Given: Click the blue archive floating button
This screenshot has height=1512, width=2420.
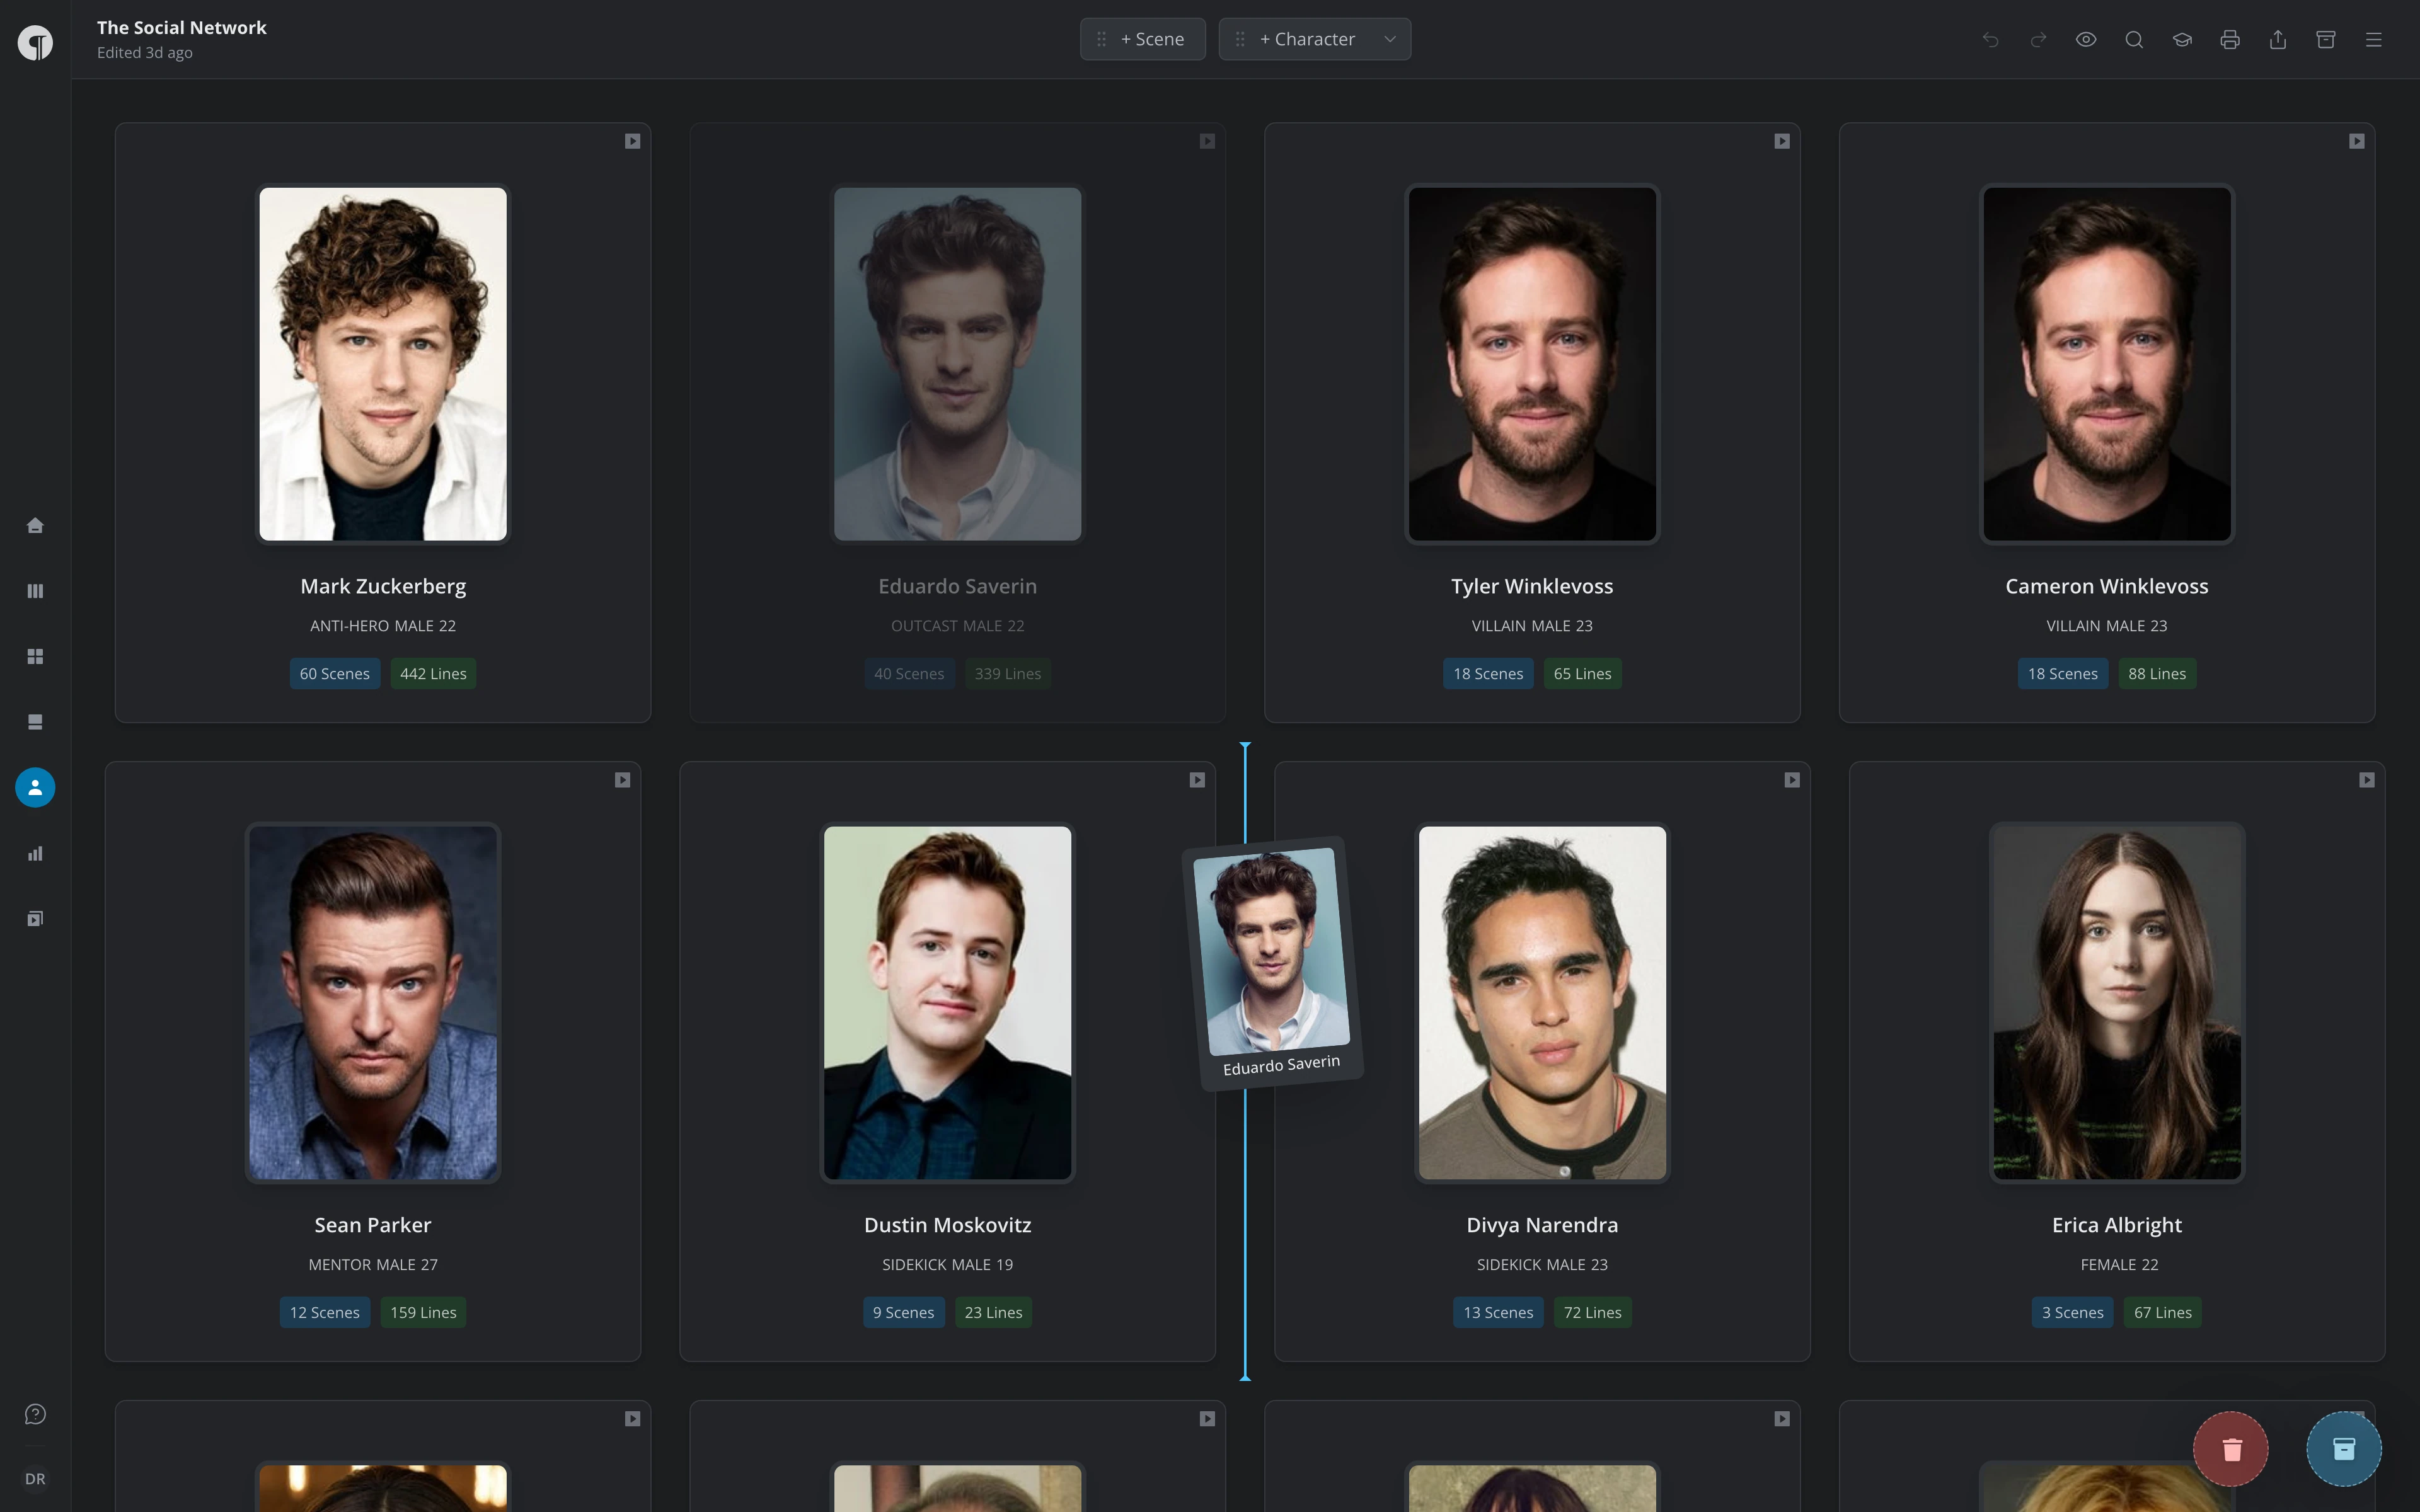Looking at the screenshot, I should click(2344, 1449).
